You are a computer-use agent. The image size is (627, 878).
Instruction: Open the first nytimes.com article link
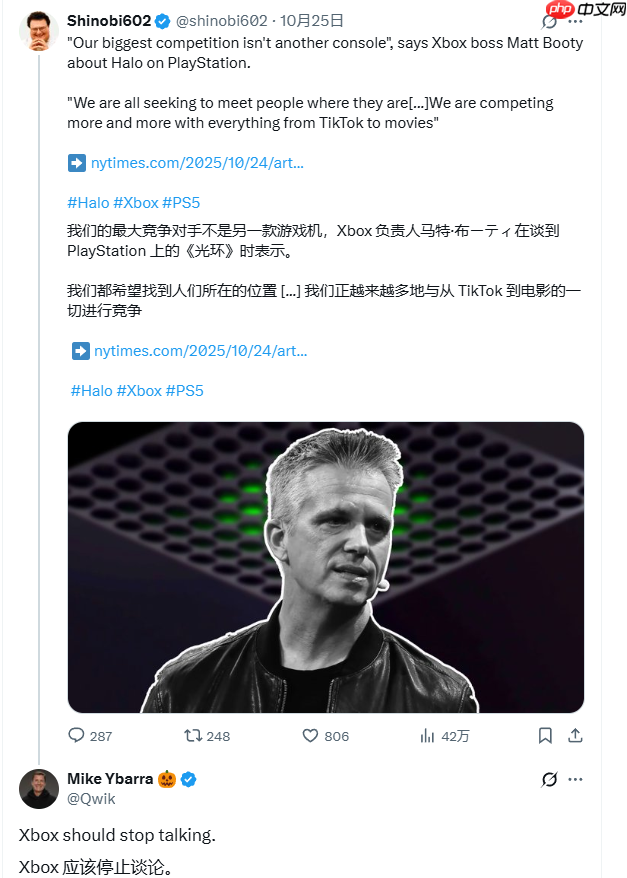(197, 162)
